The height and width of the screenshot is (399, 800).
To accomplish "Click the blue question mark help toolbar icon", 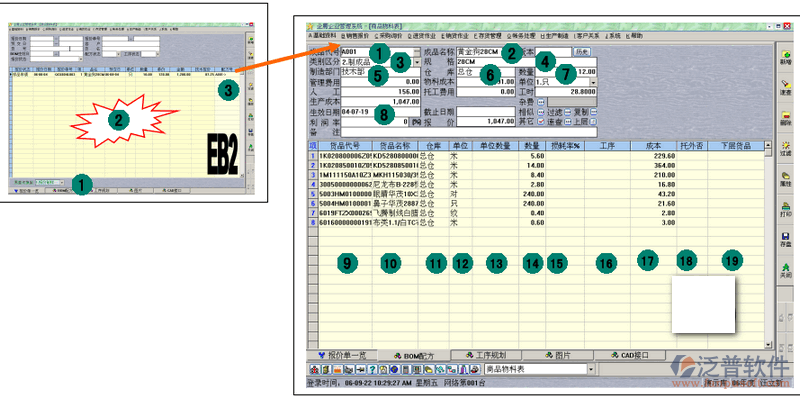I will point(373,369).
